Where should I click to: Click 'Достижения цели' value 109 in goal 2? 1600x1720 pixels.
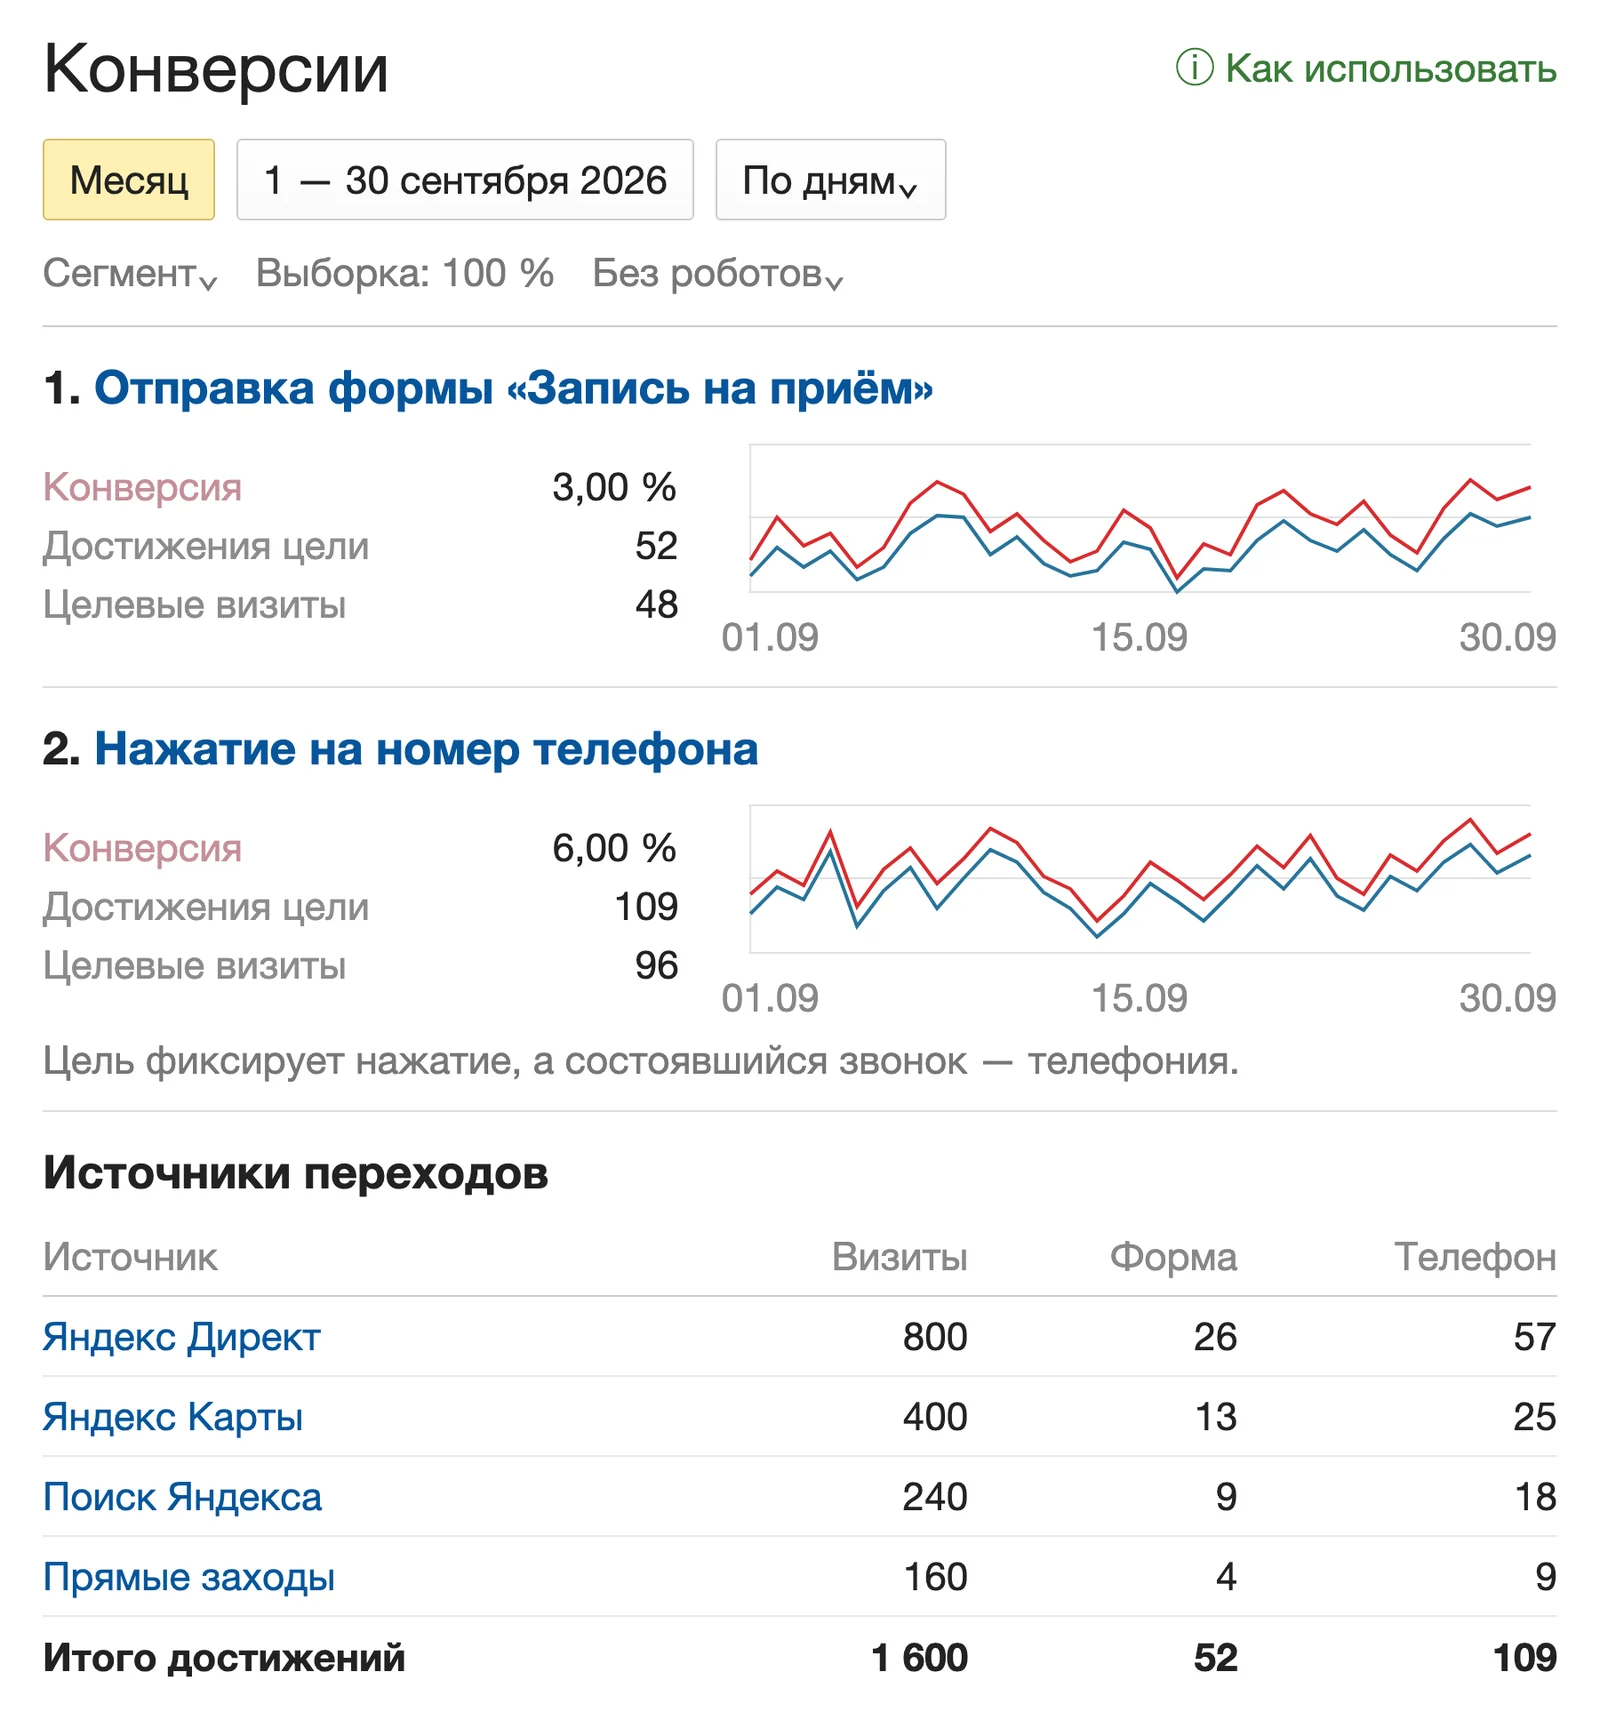point(646,906)
